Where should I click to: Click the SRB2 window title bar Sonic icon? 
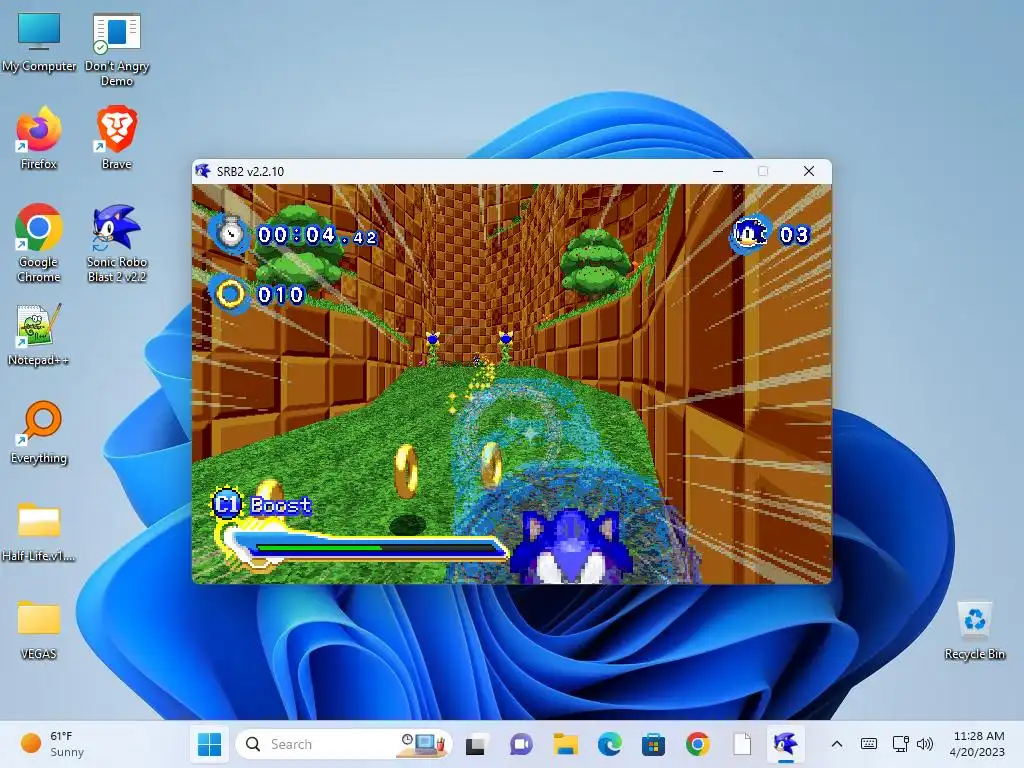coord(203,171)
